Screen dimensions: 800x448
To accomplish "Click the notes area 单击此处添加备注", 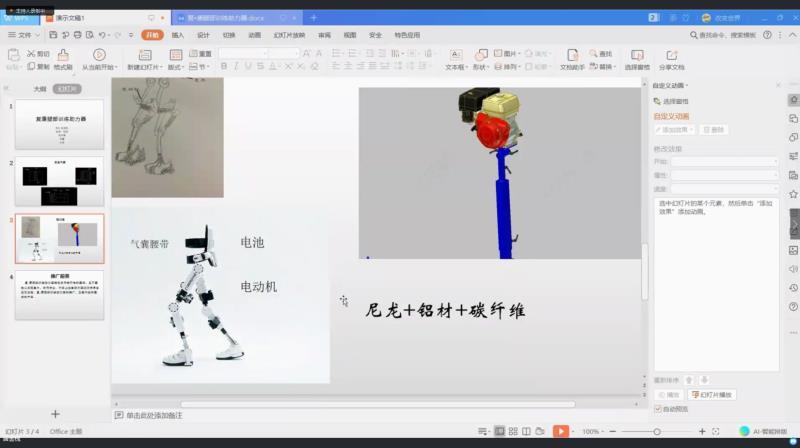I will coord(154,415).
